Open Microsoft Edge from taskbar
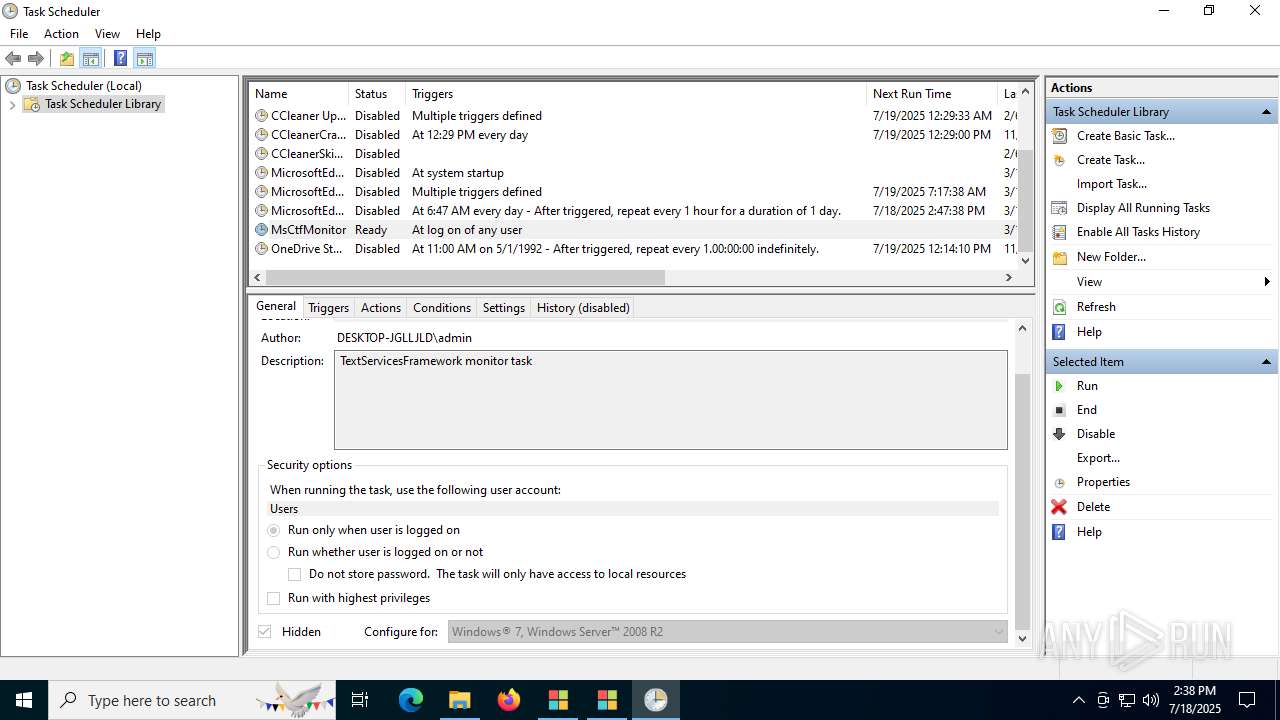1280x720 pixels. (x=411, y=700)
